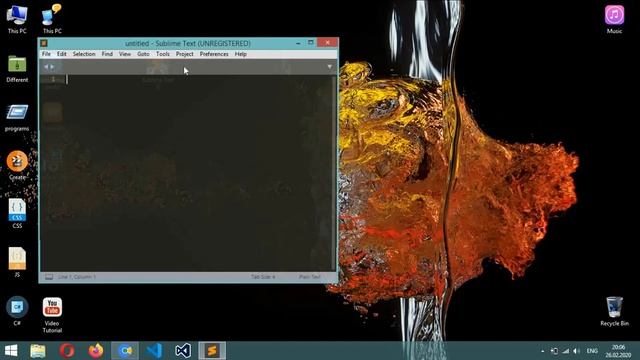Click the previous tab arrow in Sublime

pos(46,67)
